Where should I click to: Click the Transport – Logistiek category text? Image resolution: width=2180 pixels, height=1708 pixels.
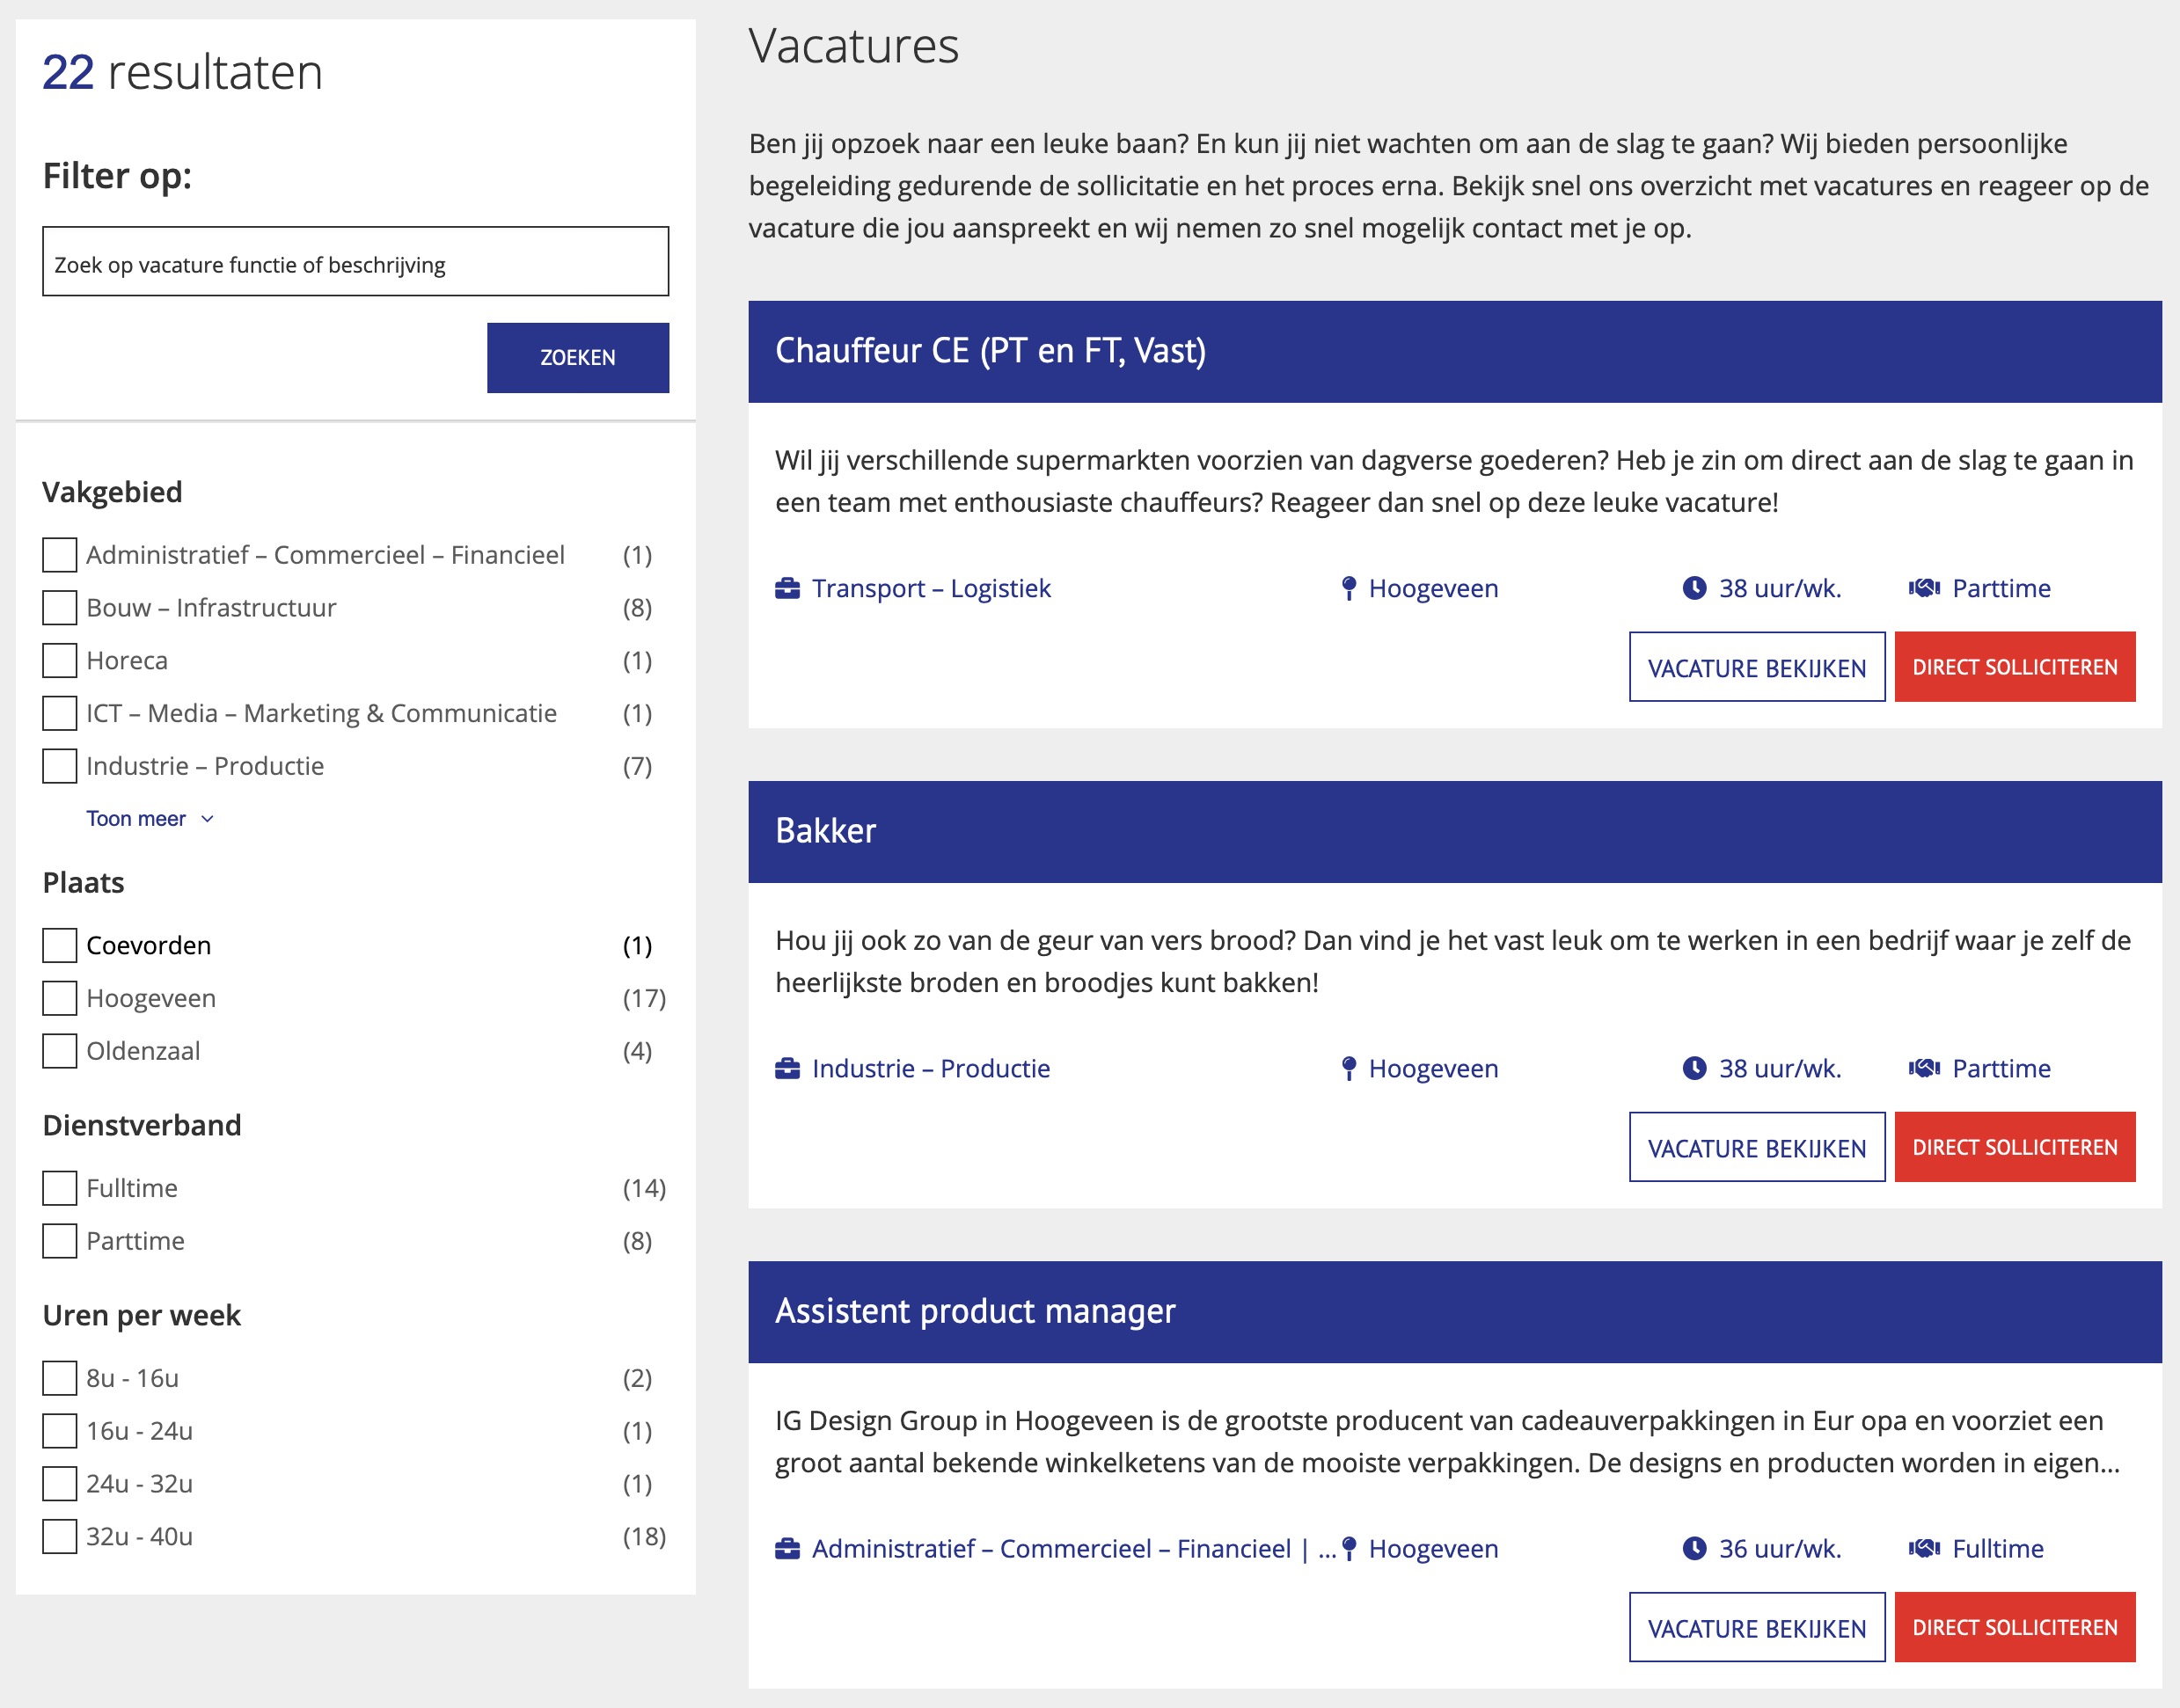pos(931,588)
